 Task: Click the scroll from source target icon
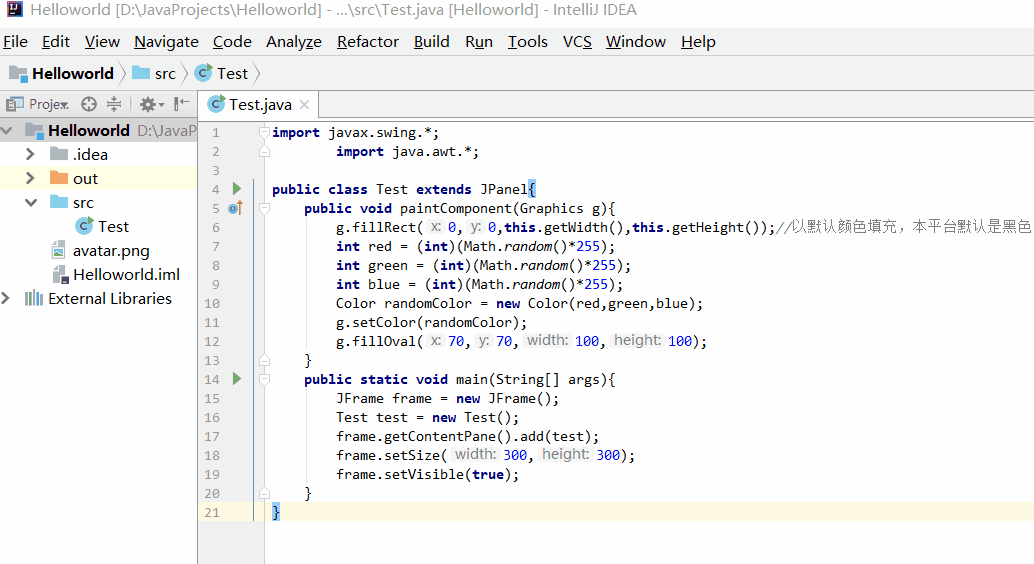pos(89,104)
